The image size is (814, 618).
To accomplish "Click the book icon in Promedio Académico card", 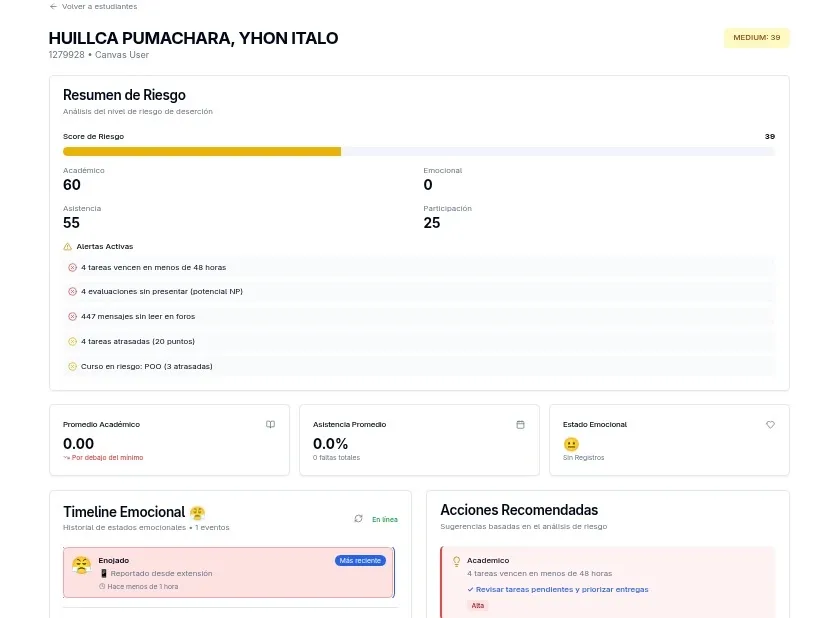I will [270, 424].
